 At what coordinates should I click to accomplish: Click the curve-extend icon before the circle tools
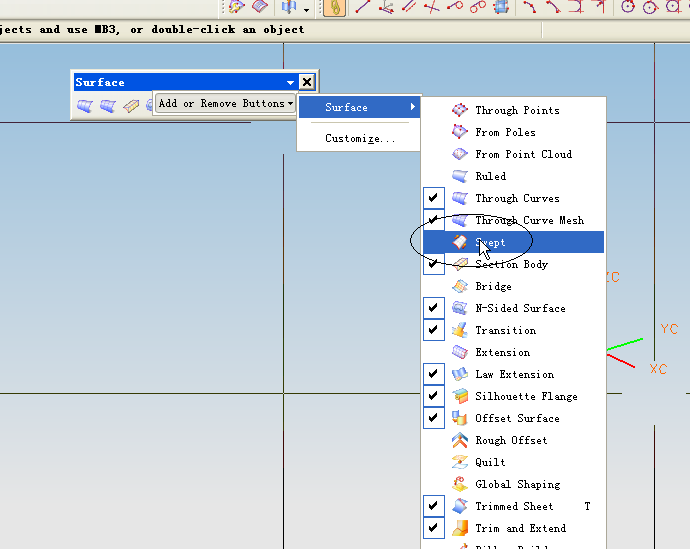click(599, 7)
